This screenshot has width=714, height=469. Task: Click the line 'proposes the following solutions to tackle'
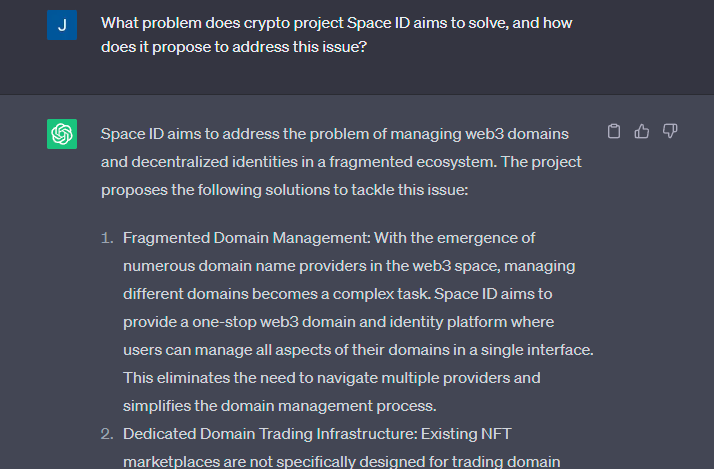pyautogui.click(x=285, y=190)
